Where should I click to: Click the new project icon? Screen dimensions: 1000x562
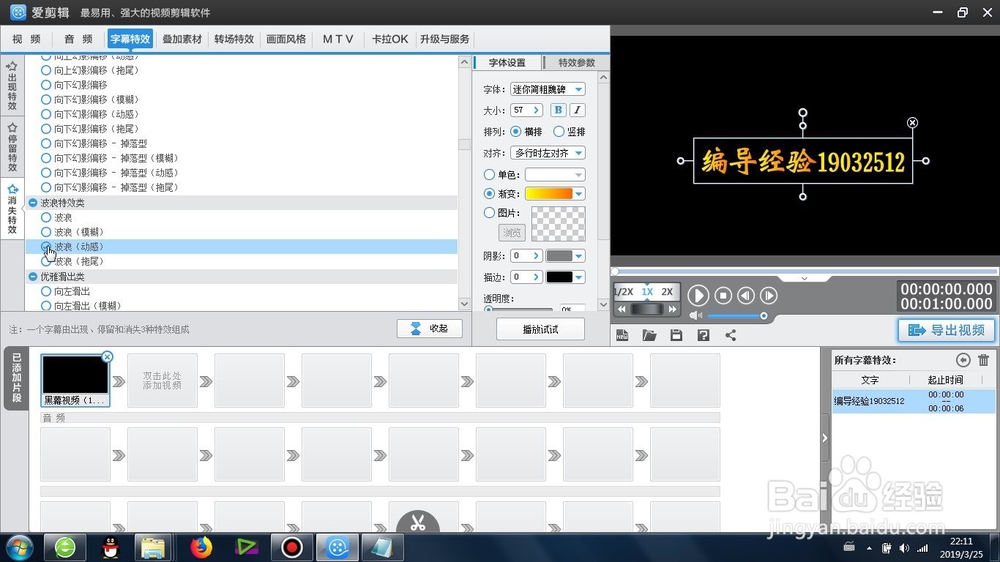622,336
